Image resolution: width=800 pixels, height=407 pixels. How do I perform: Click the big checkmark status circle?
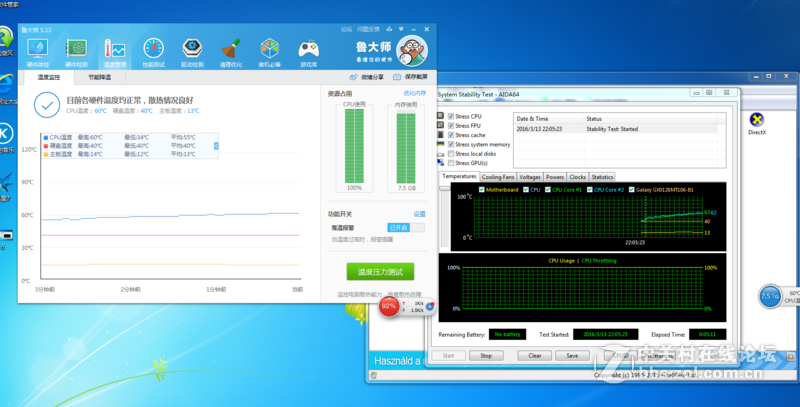(x=47, y=105)
